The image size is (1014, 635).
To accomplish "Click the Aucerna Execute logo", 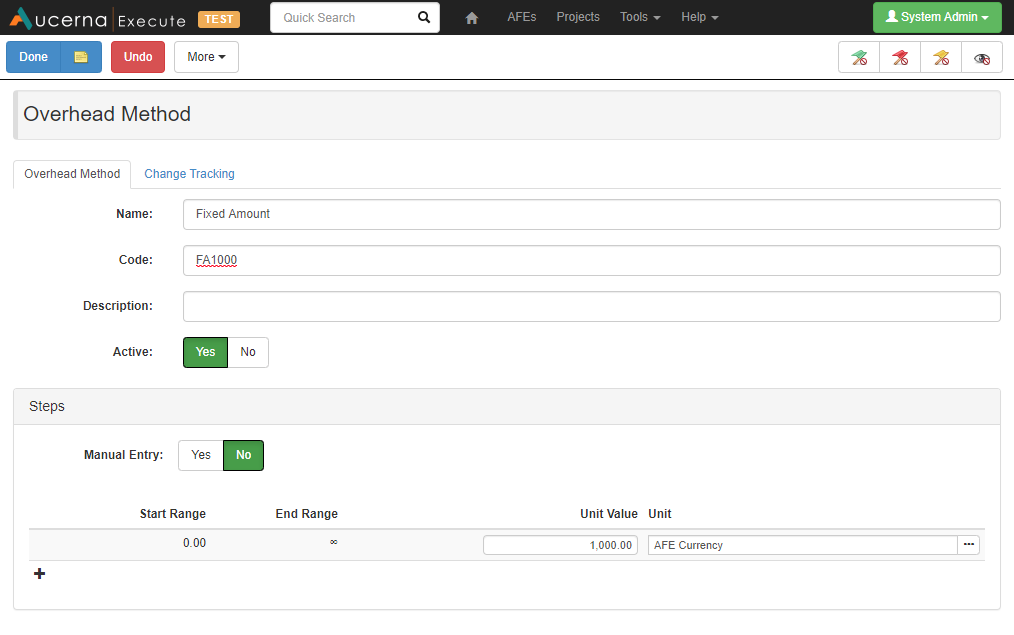I will click(x=100, y=18).
